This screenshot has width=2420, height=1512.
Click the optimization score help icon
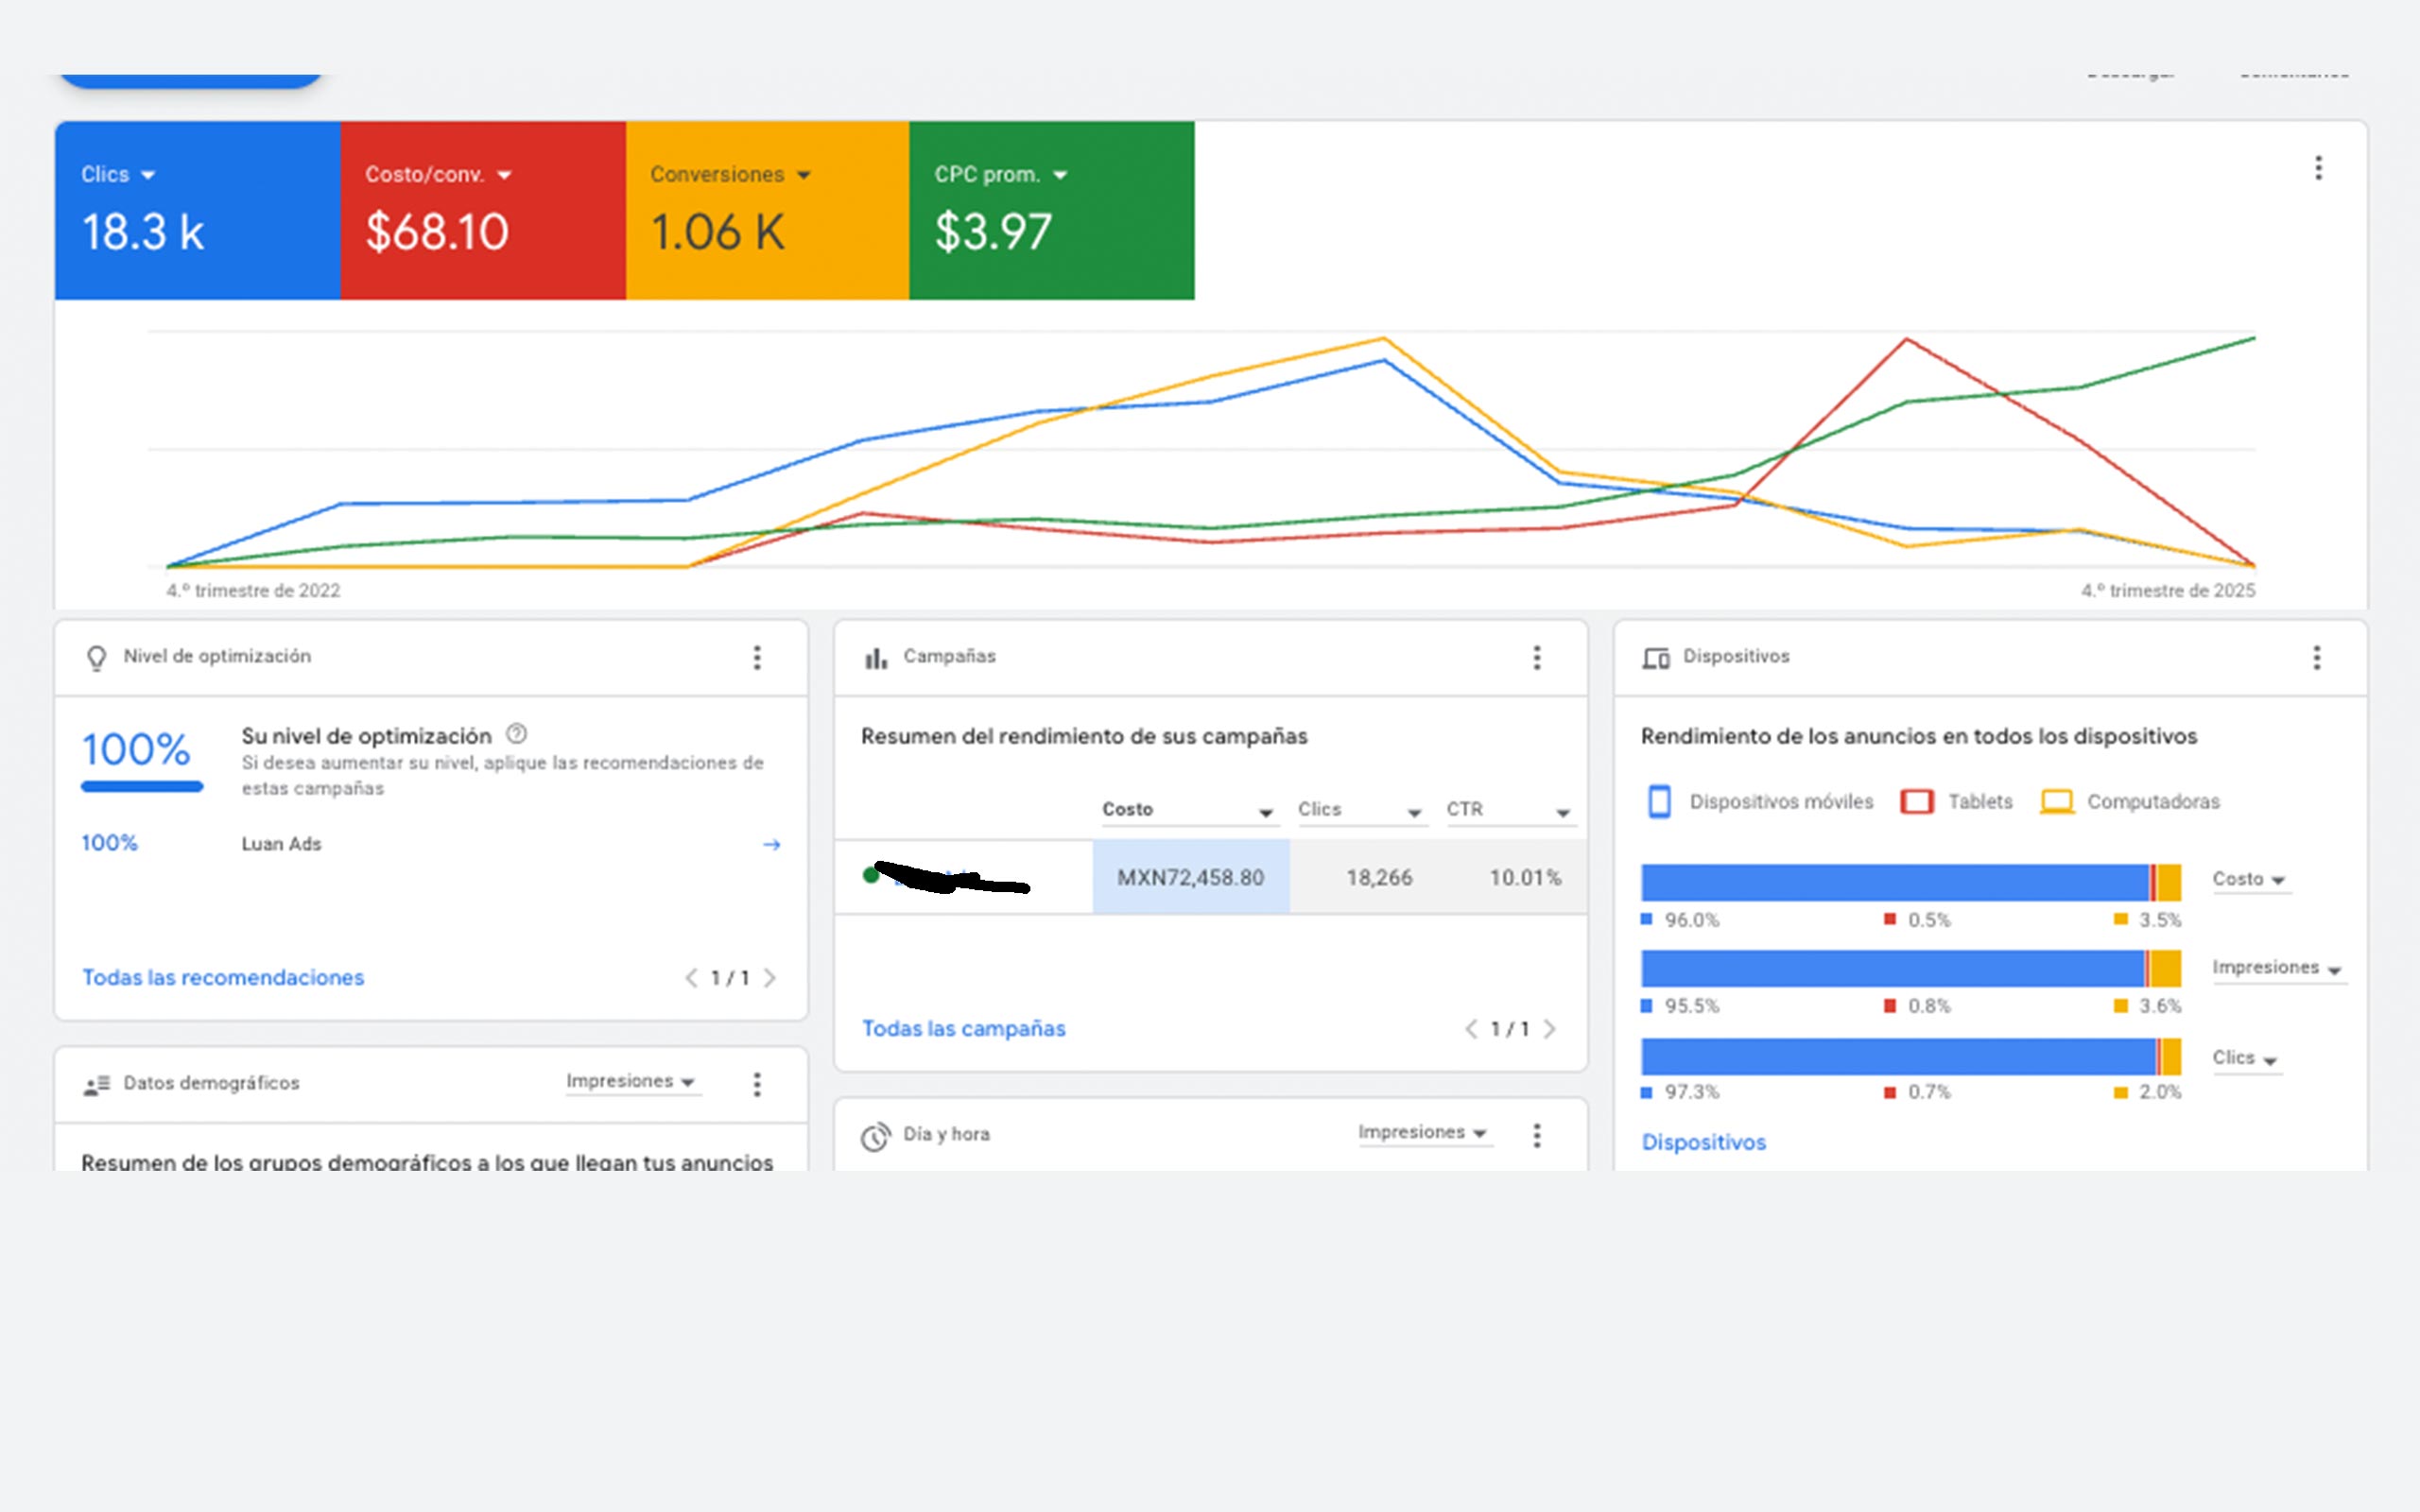(x=516, y=734)
